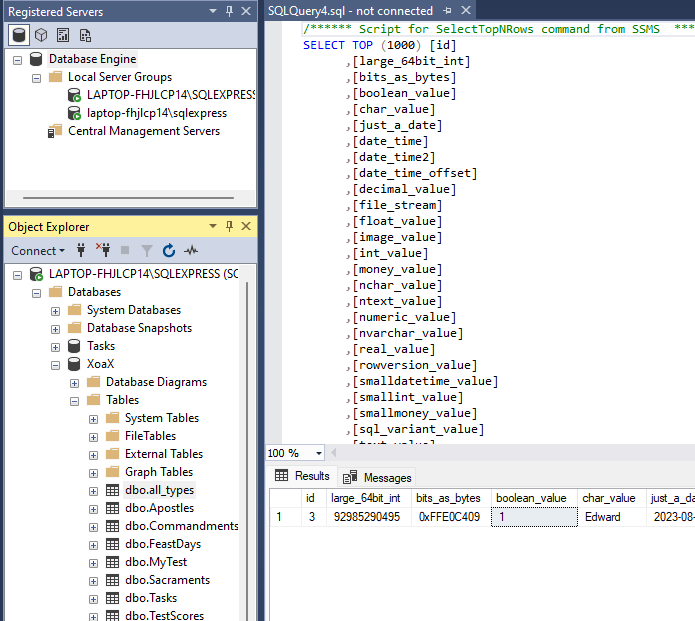Image resolution: width=695 pixels, height=621 pixels.
Task: Select the Graph Tables folder
Action: tap(159, 472)
